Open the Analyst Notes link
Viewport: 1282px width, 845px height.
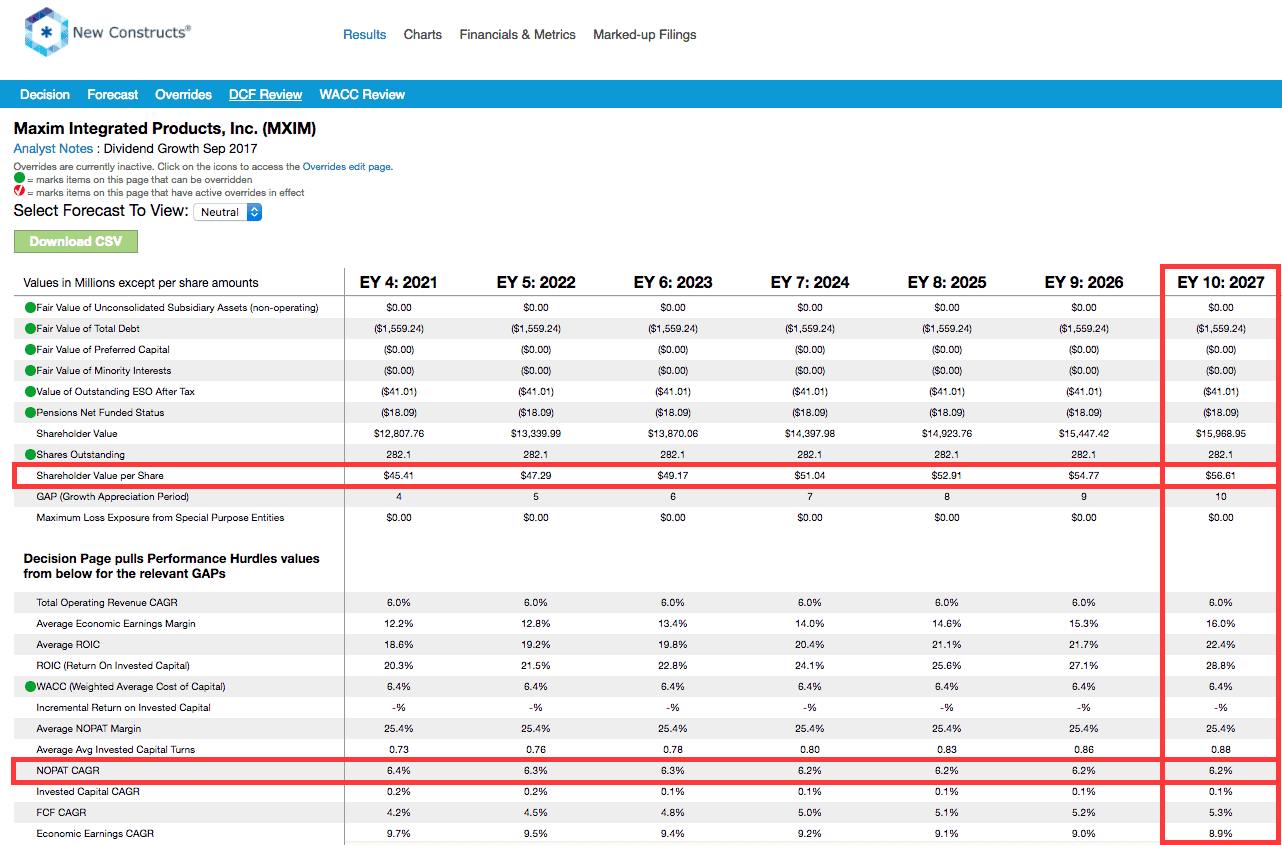[53, 149]
